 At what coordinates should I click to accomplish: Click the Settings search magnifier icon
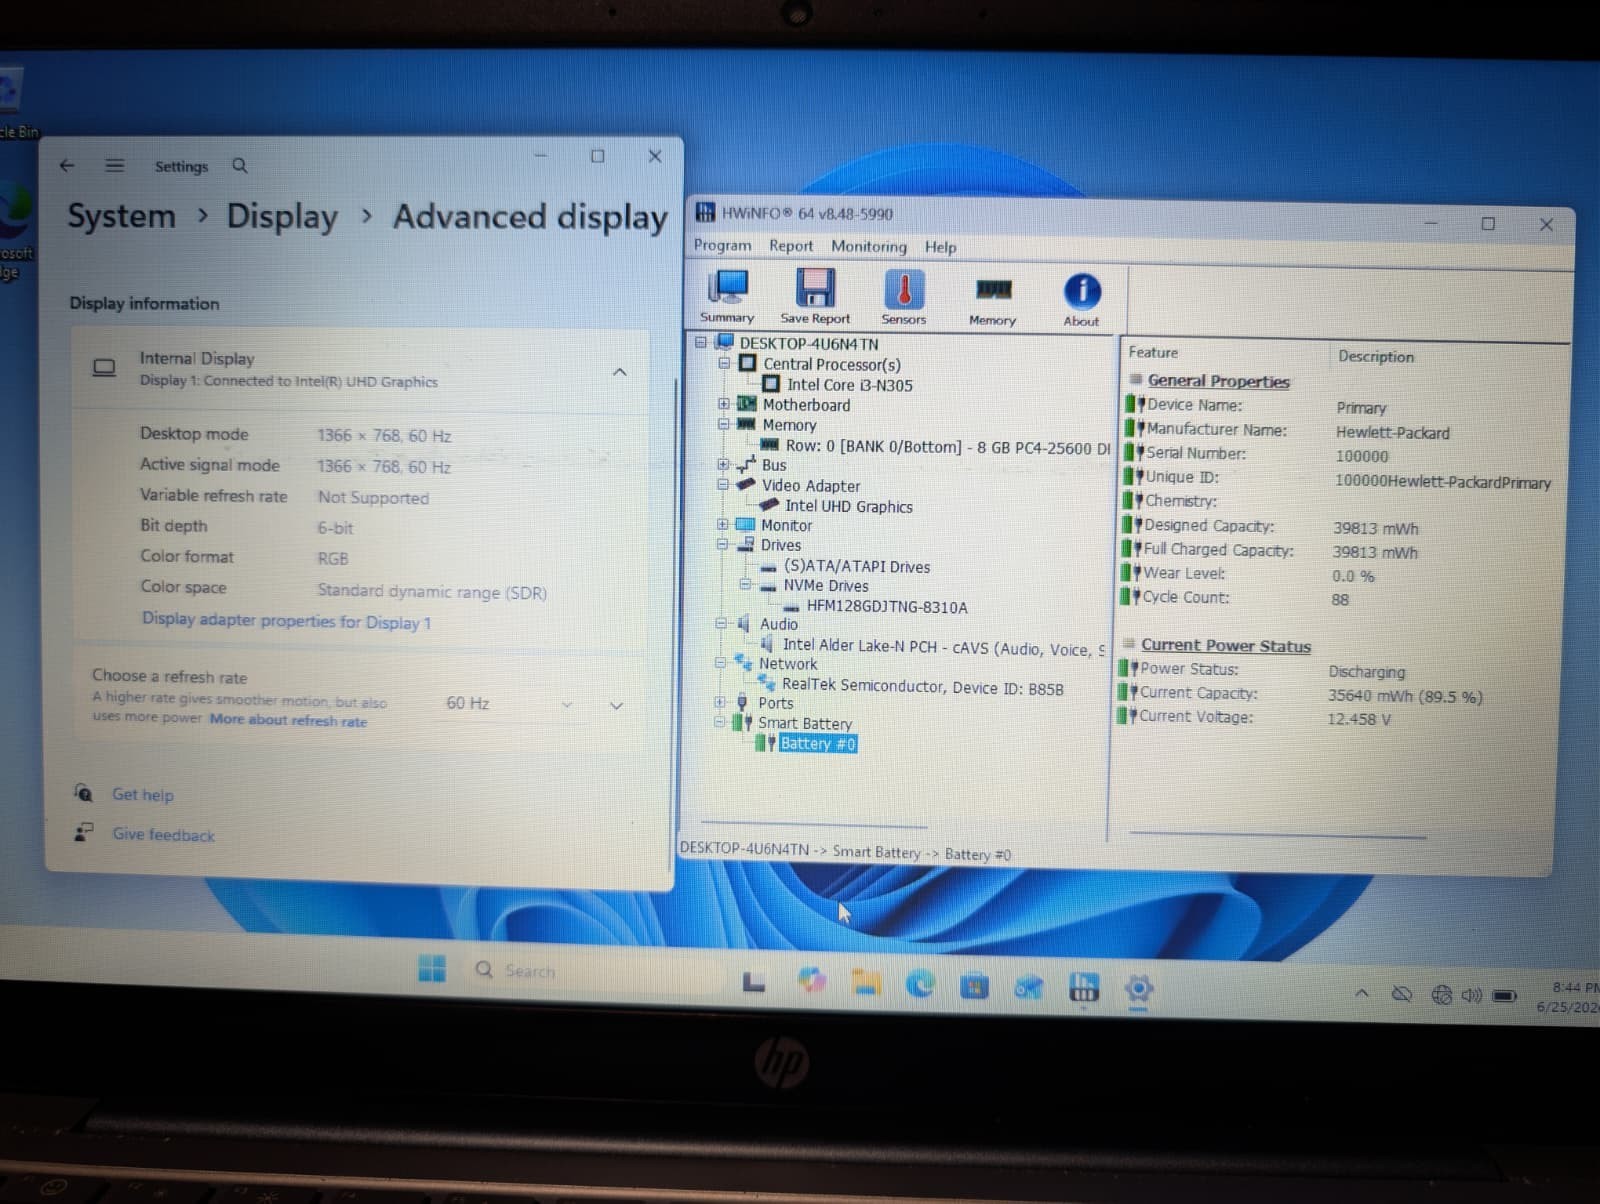click(x=240, y=166)
